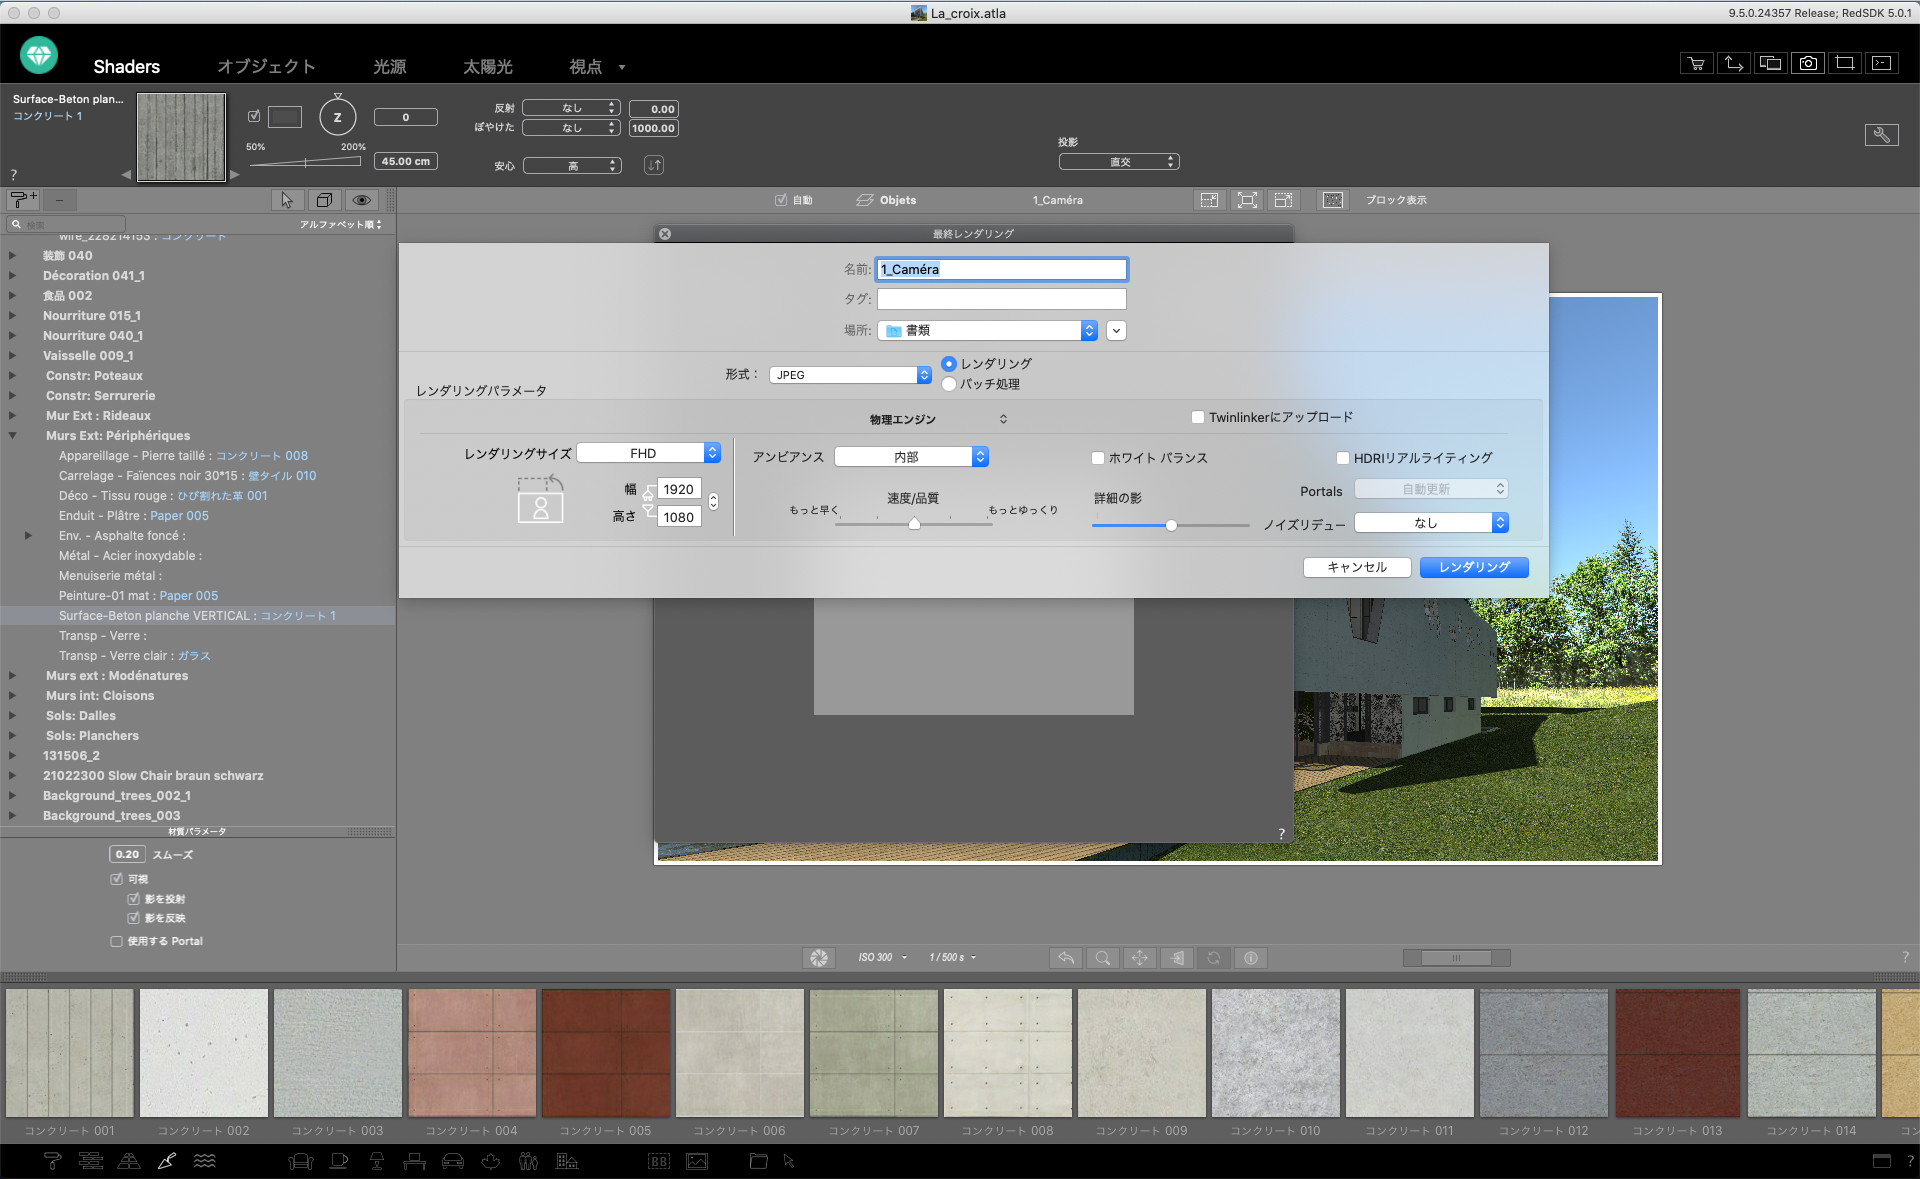Click the 名前 name input field
The height and width of the screenshot is (1179, 1920).
pyautogui.click(x=1002, y=269)
